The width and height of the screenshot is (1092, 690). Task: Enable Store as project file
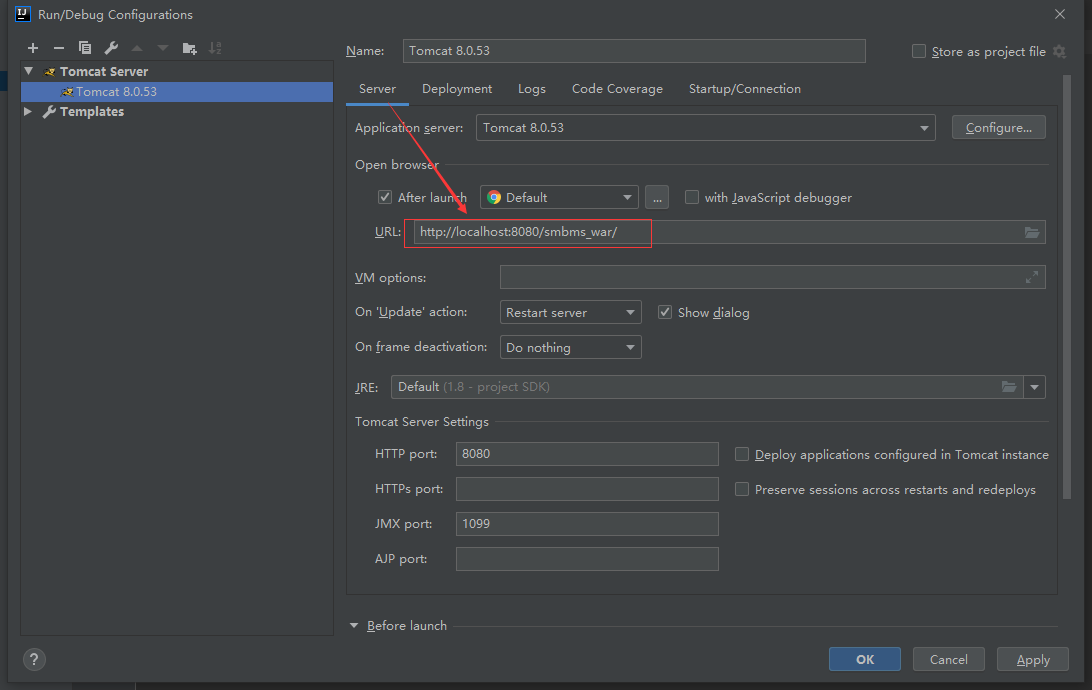pos(919,52)
